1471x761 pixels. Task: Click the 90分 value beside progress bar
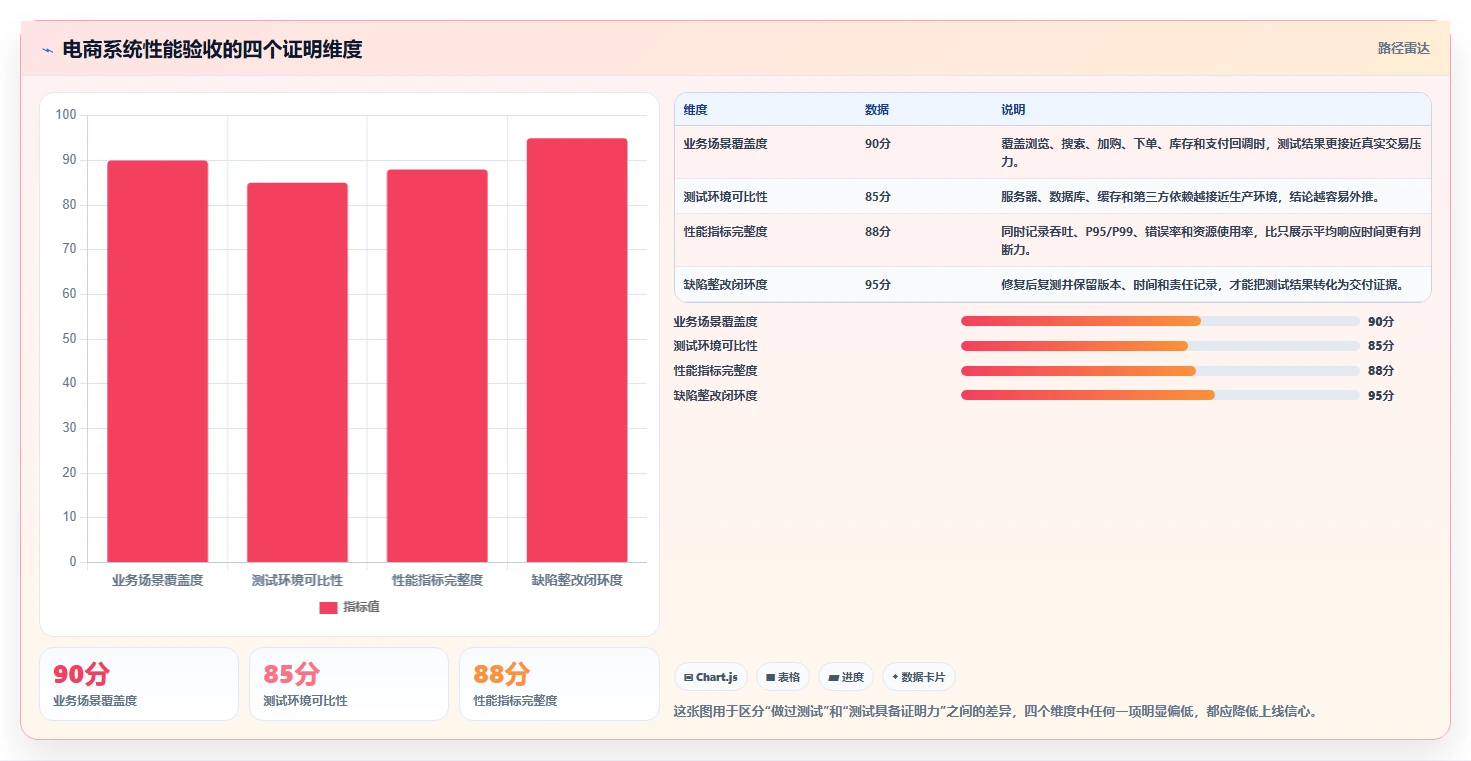coord(1381,322)
